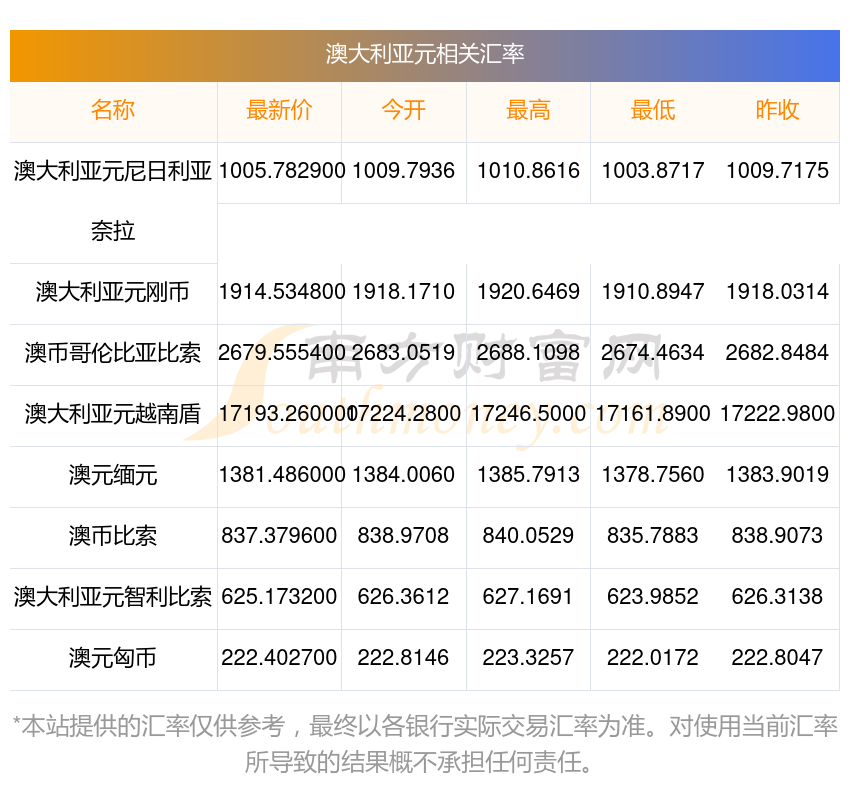Click the wrapped text 奈拉
Viewport: 850px width, 793px height.
pos(113,231)
